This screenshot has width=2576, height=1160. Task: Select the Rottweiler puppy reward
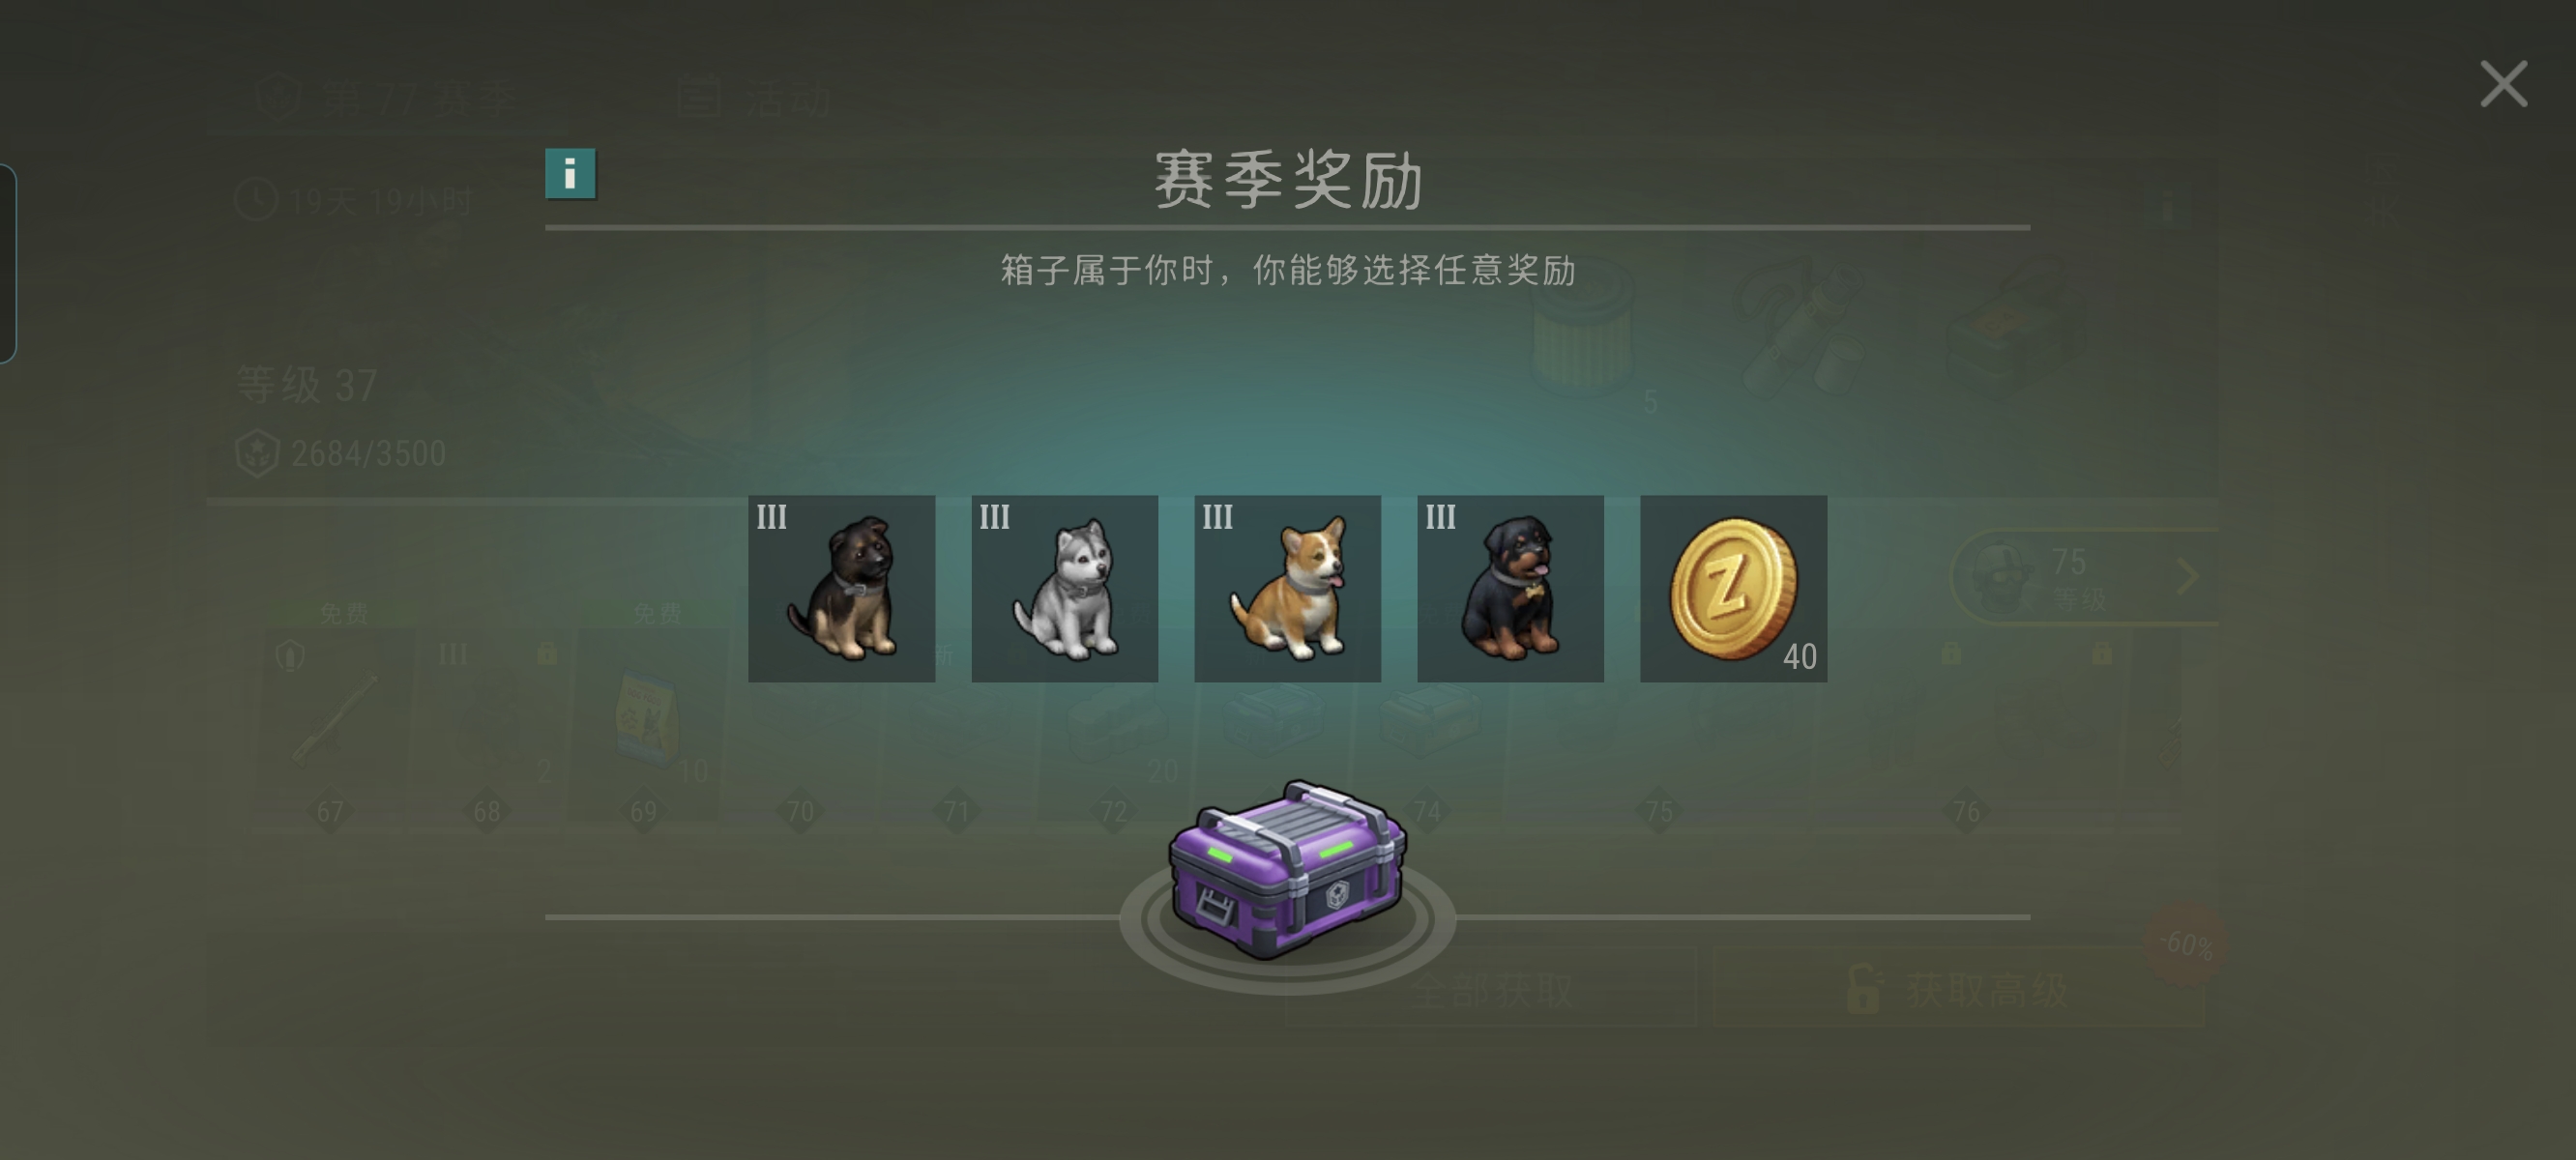tap(1511, 588)
